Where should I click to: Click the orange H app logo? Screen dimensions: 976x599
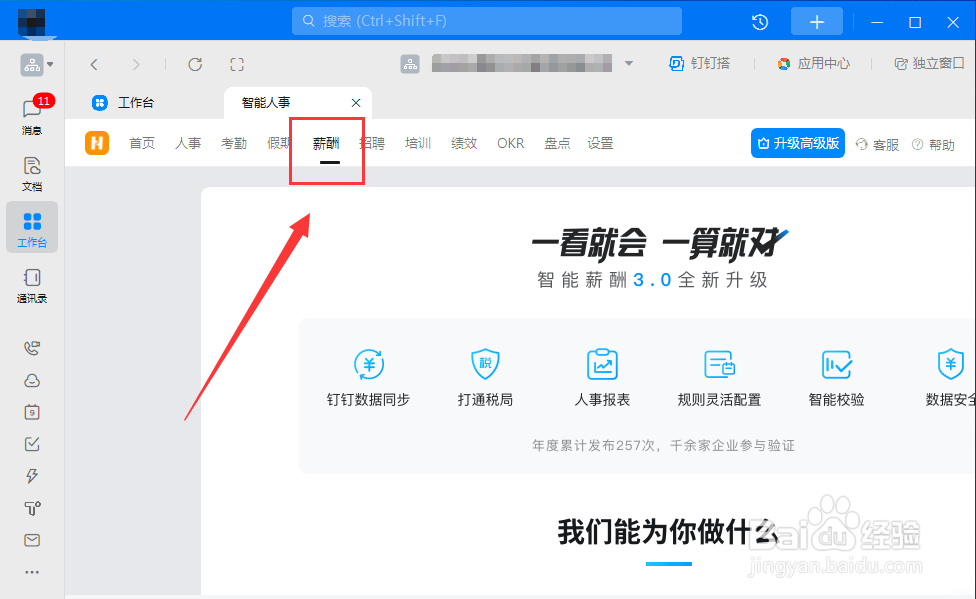pyautogui.click(x=97, y=143)
